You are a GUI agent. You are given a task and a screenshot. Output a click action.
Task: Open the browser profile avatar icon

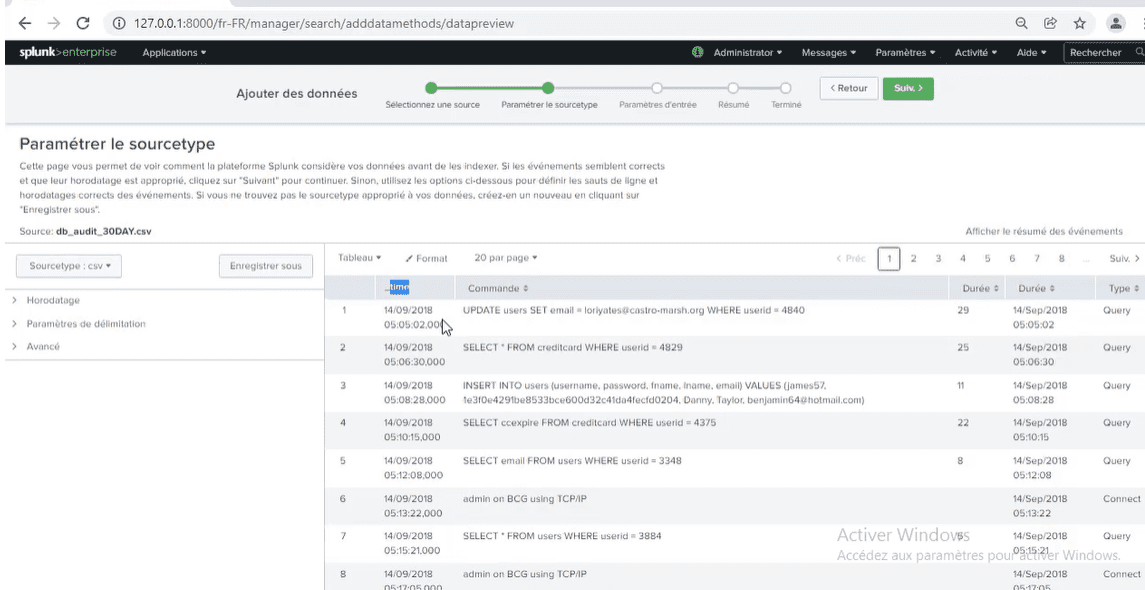[x=1117, y=23]
